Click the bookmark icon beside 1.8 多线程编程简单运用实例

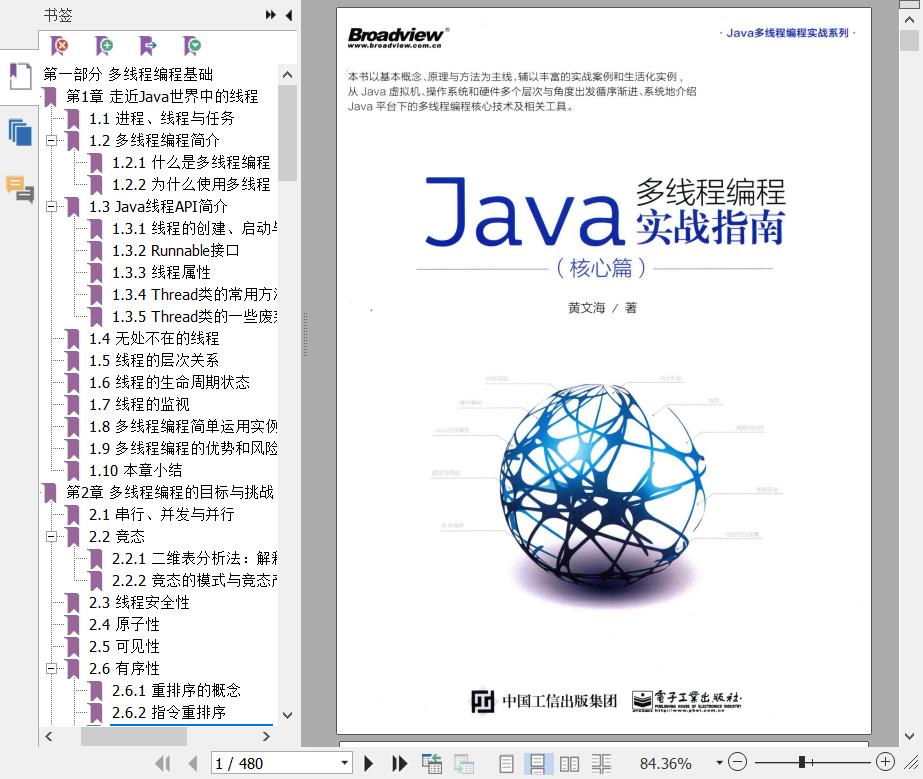(73, 427)
